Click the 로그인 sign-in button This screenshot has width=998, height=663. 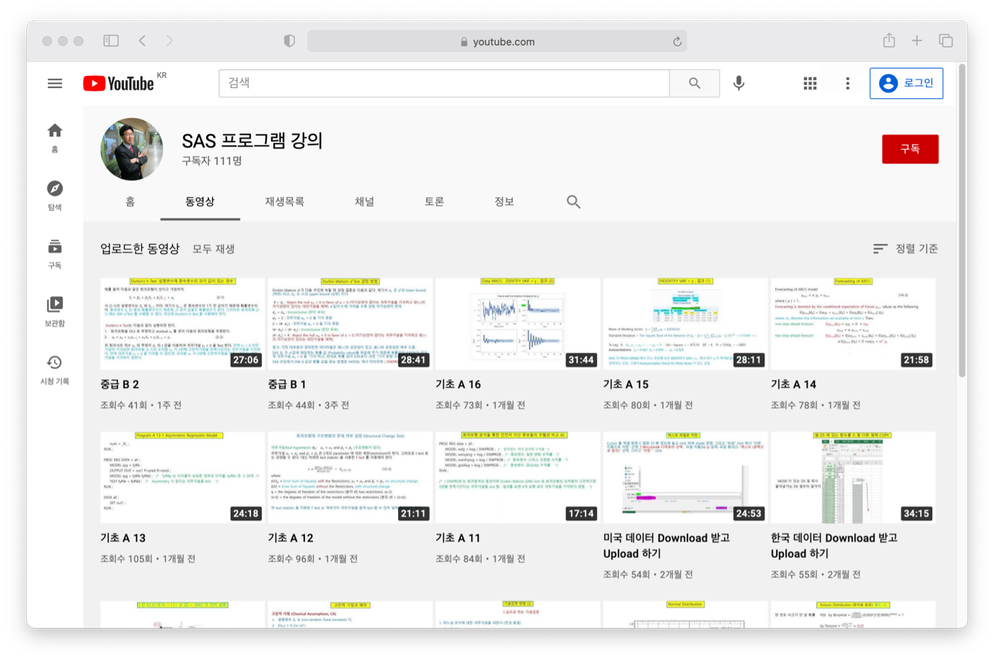coord(906,83)
